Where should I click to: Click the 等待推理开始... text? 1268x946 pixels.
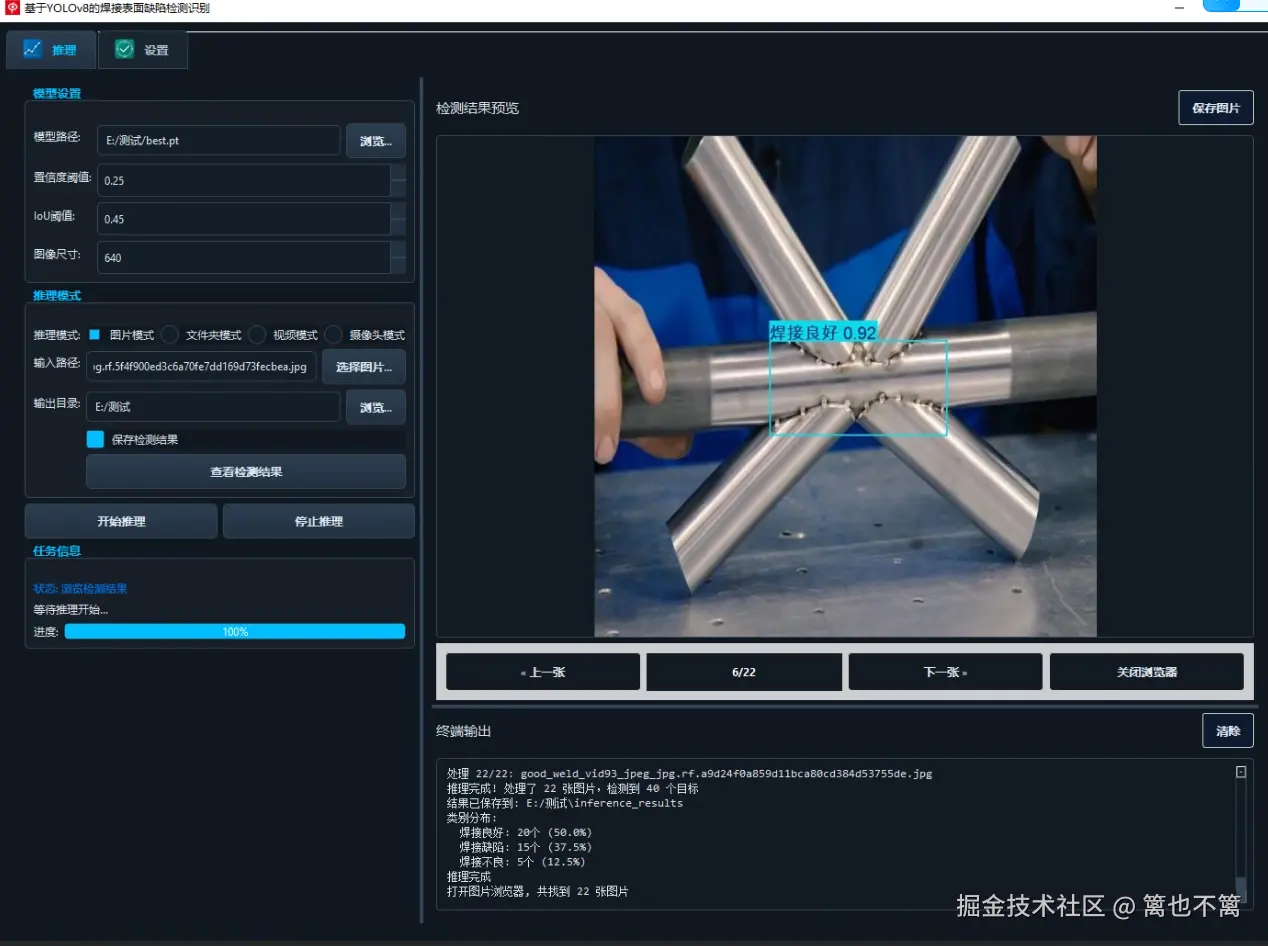click(x=71, y=610)
